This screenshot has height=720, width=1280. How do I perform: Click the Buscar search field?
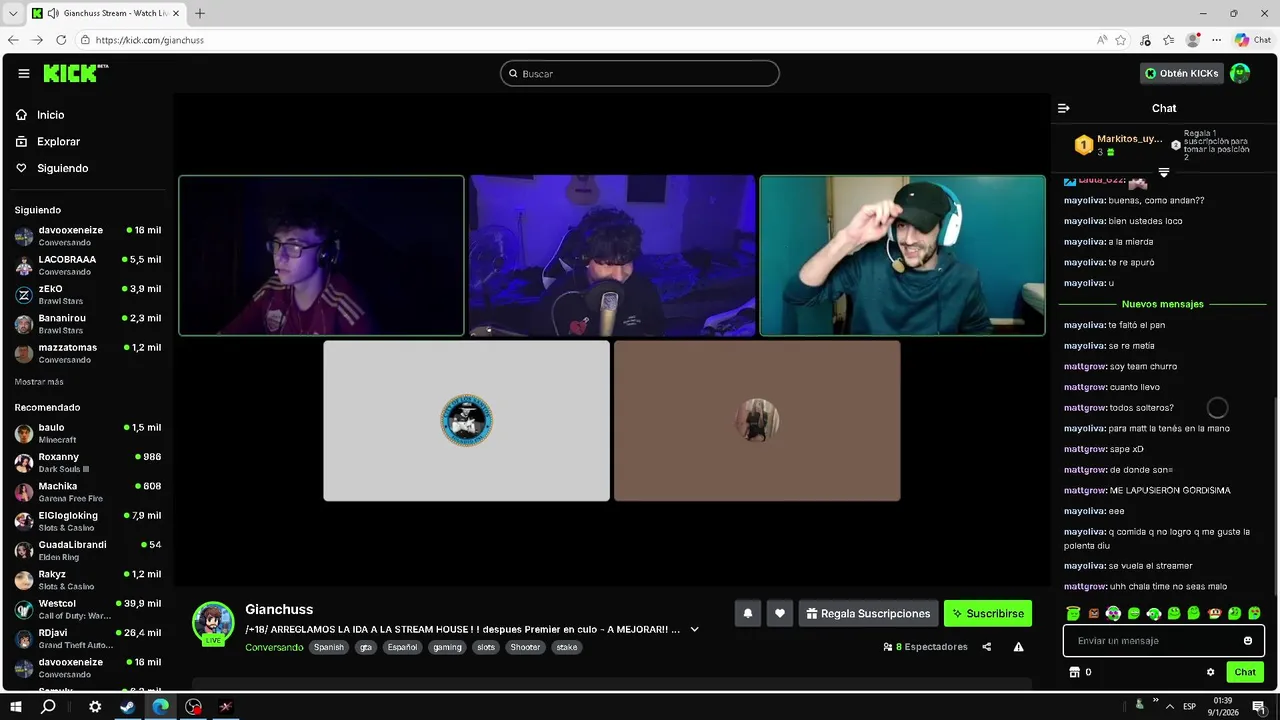(x=640, y=73)
